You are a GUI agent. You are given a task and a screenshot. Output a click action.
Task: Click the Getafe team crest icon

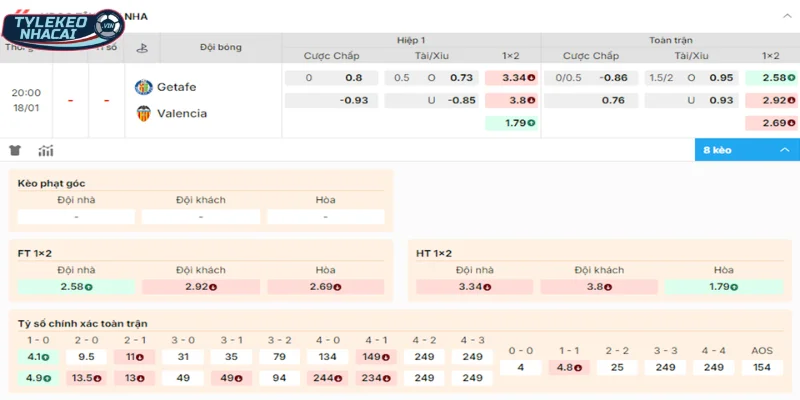click(x=143, y=87)
